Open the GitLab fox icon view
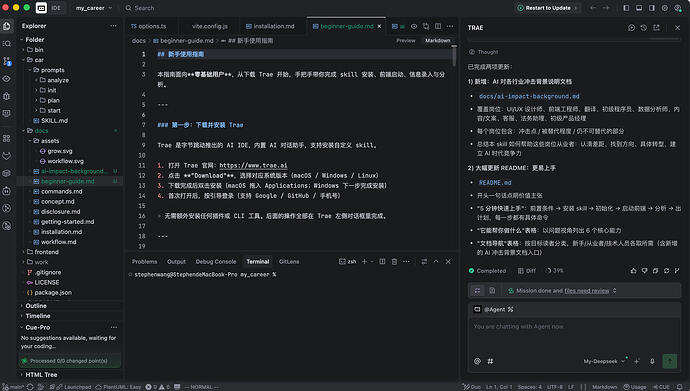The width and height of the screenshot is (690, 391). pos(7,156)
